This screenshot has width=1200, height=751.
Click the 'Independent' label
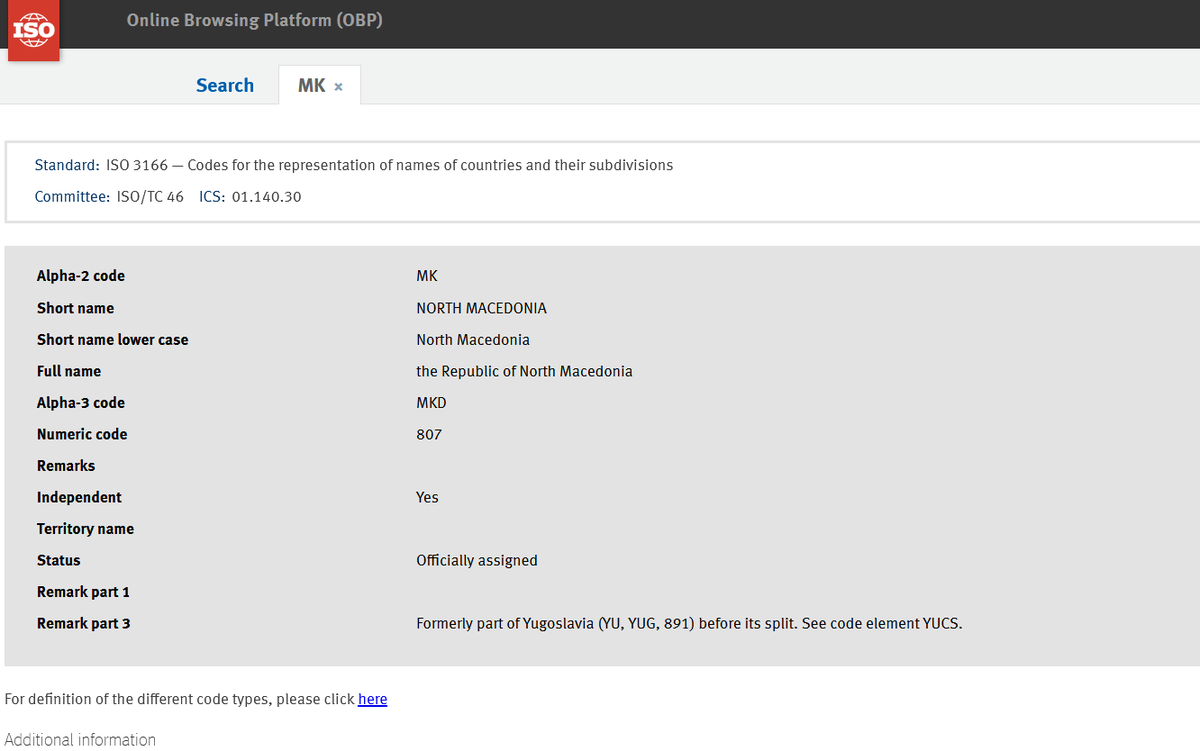pyautogui.click(x=79, y=498)
